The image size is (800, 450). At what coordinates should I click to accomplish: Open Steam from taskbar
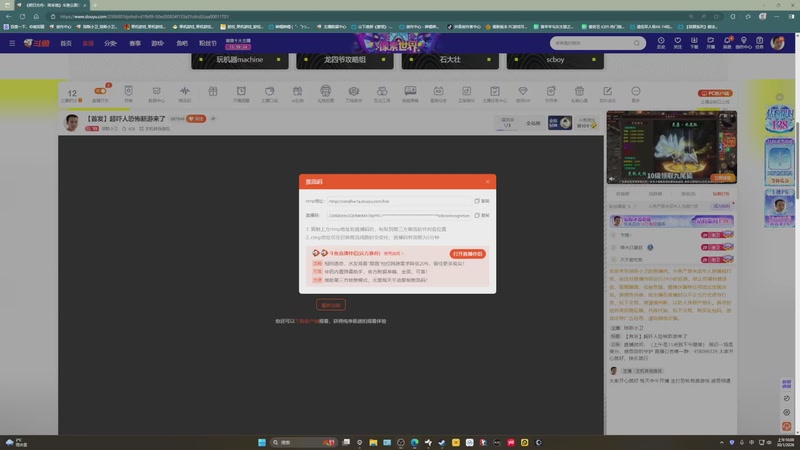tap(442, 442)
